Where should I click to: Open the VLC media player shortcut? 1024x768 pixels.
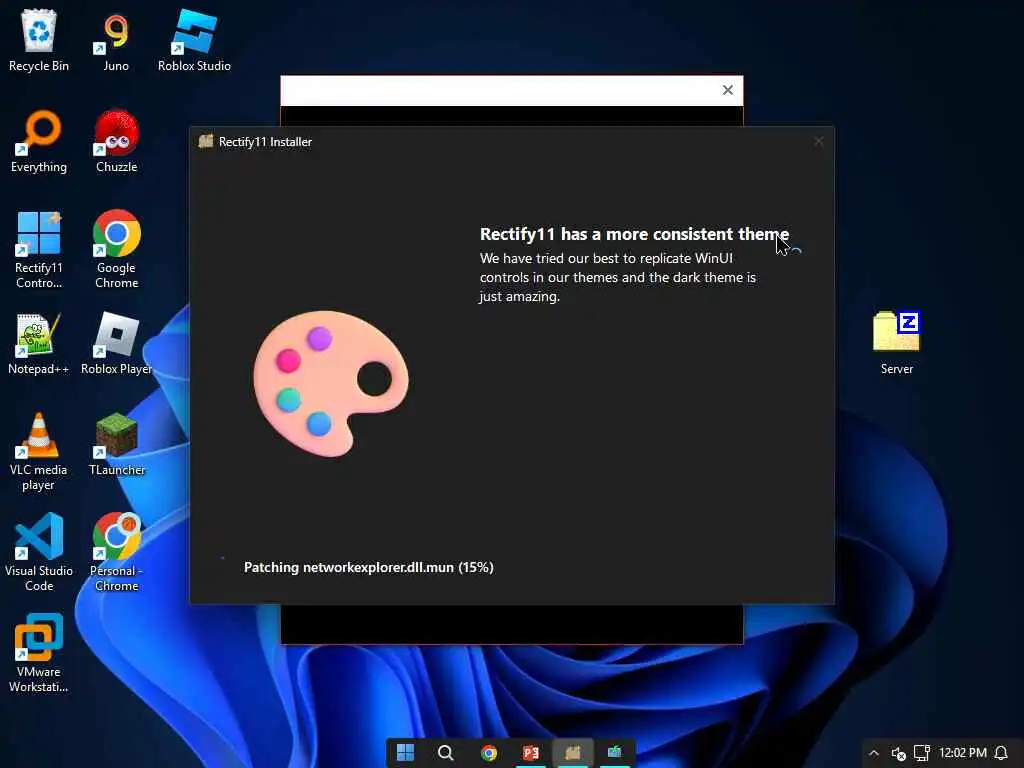click(39, 452)
